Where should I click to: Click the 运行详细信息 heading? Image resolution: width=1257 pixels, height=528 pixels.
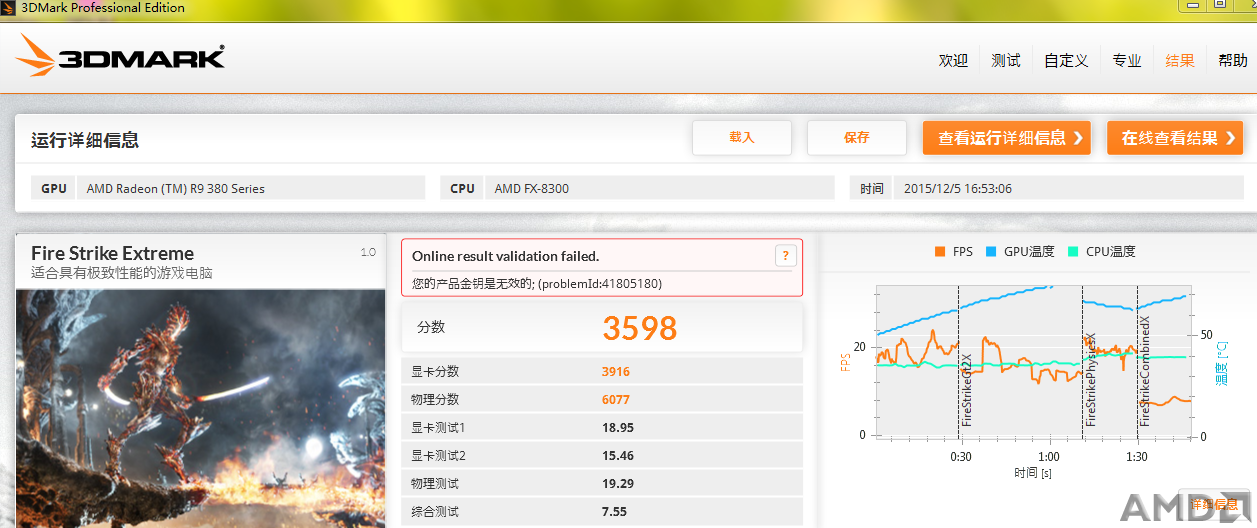(85, 140)
